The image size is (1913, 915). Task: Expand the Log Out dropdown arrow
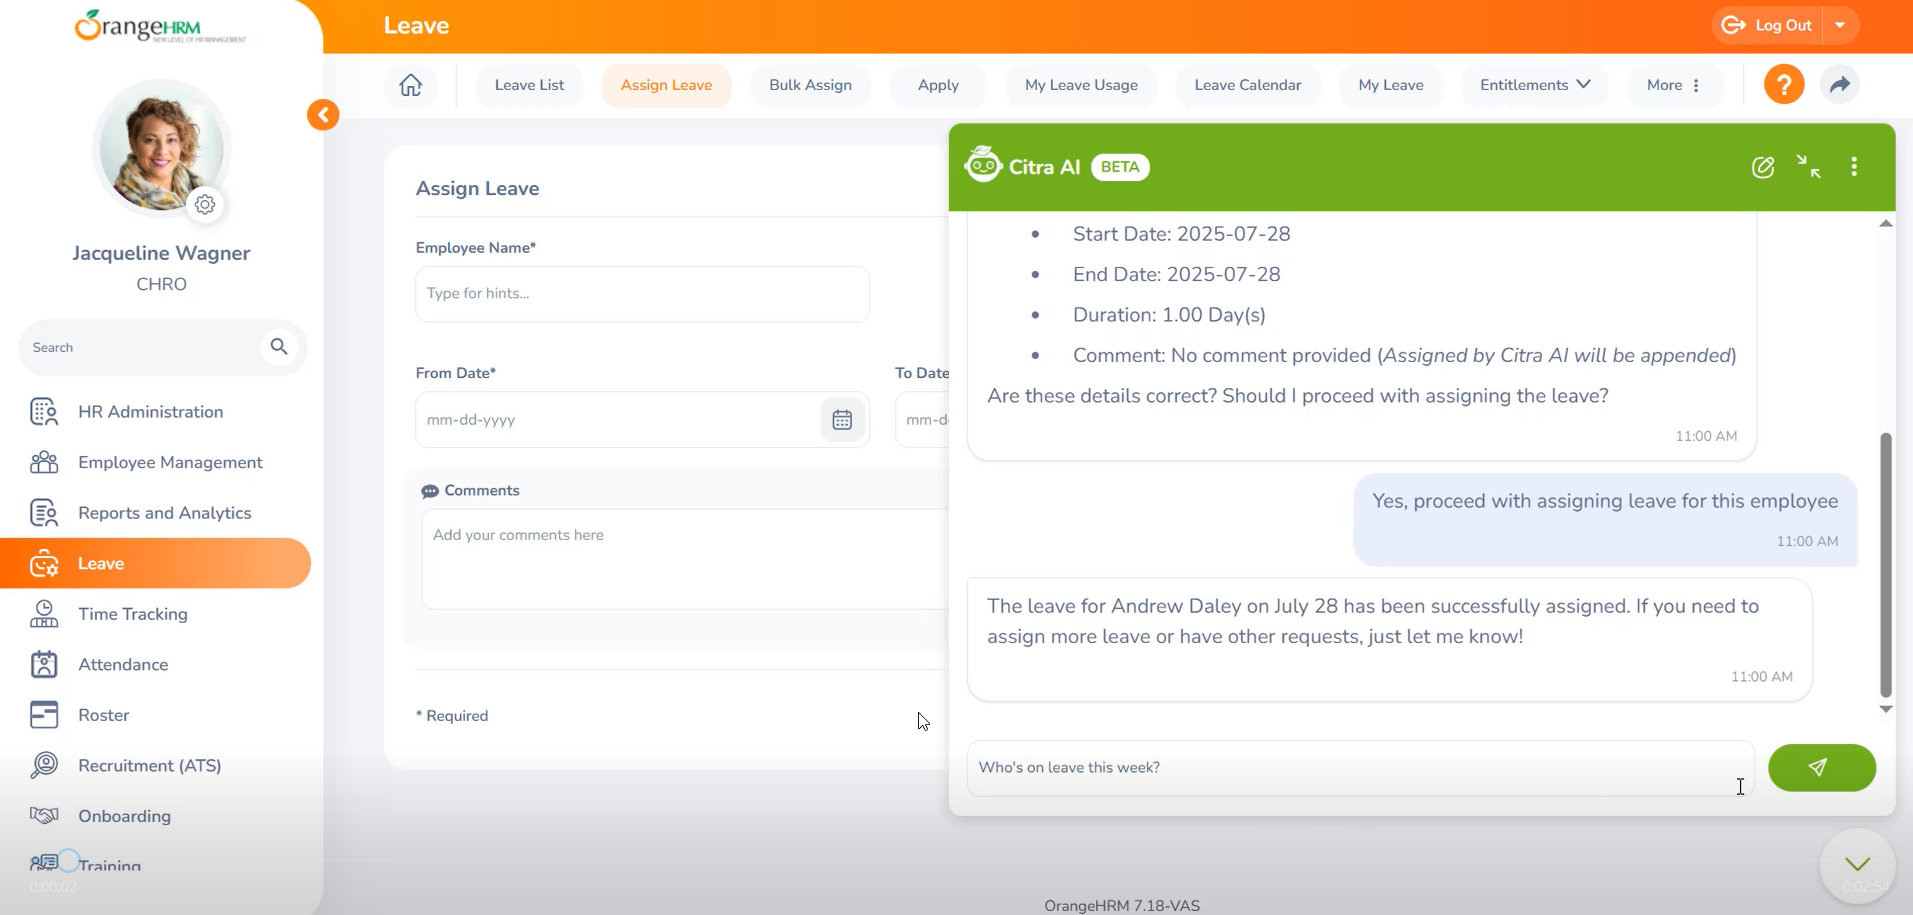pos(1840,26)
